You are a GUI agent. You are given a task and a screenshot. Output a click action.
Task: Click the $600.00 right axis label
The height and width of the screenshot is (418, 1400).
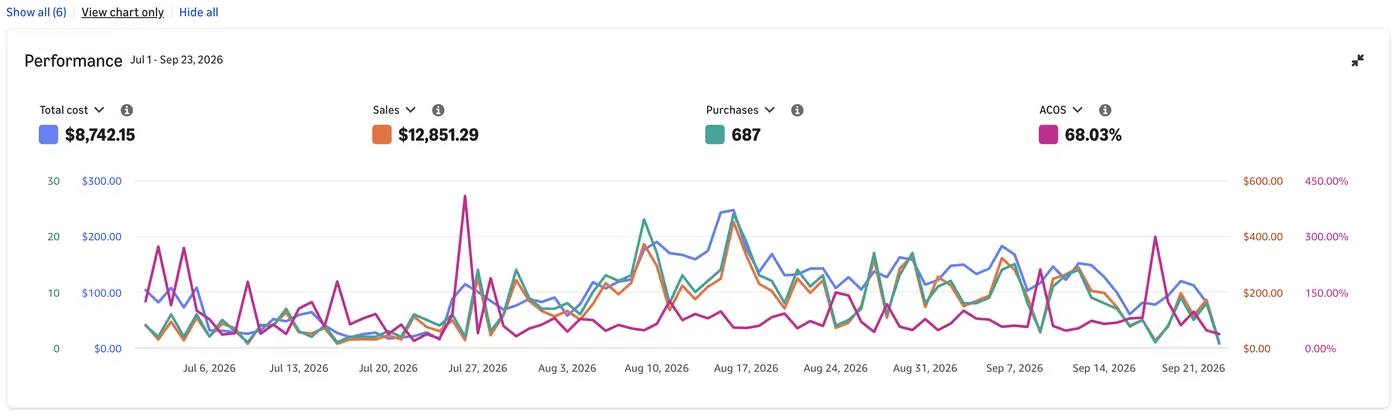1262,181
